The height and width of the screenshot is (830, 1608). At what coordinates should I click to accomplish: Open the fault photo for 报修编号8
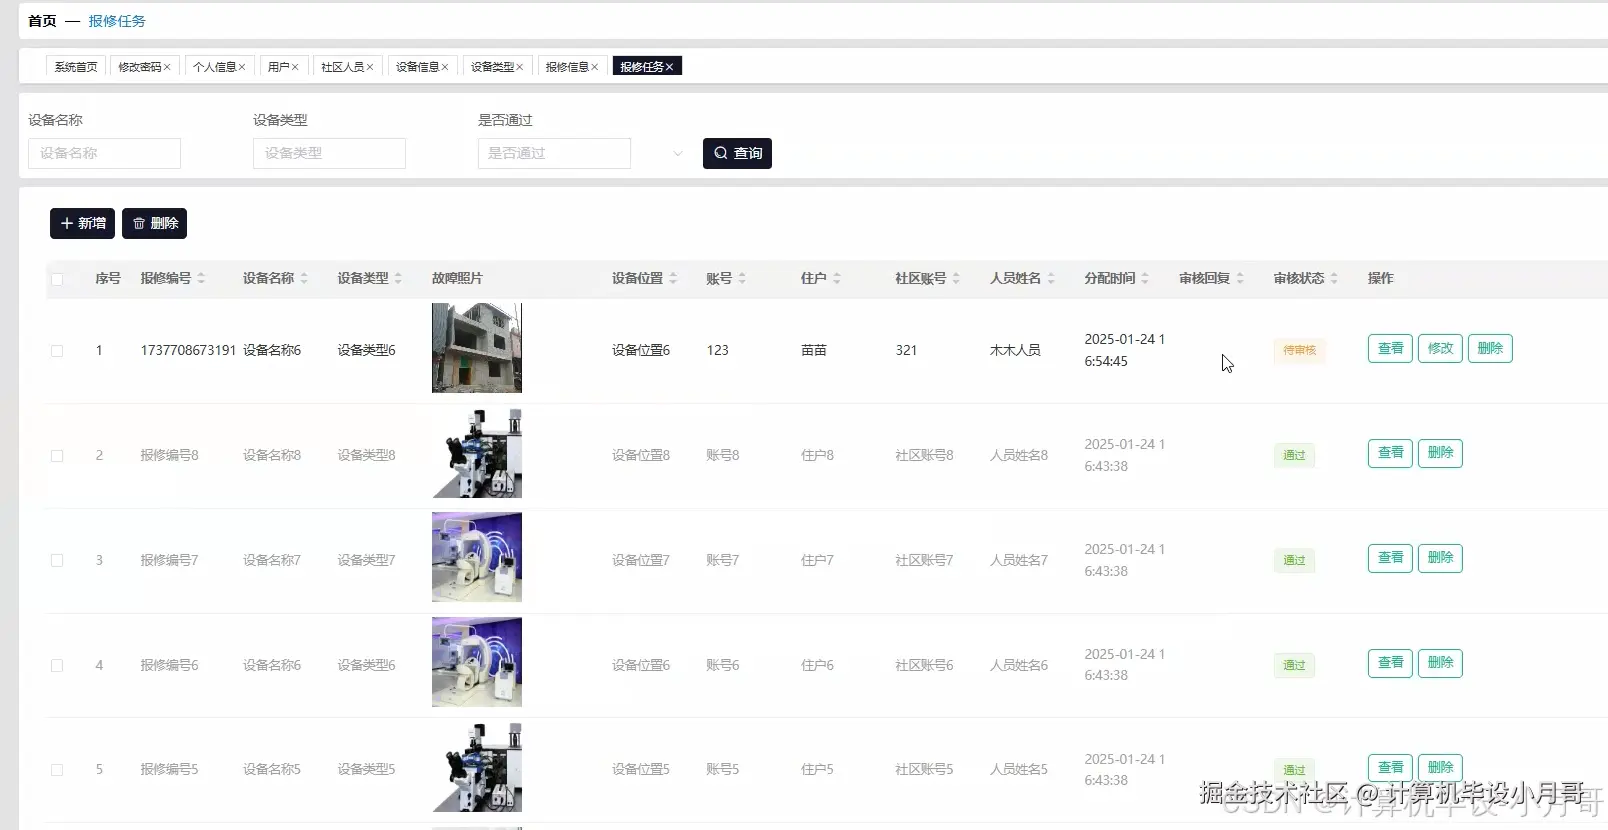(477, 453)
